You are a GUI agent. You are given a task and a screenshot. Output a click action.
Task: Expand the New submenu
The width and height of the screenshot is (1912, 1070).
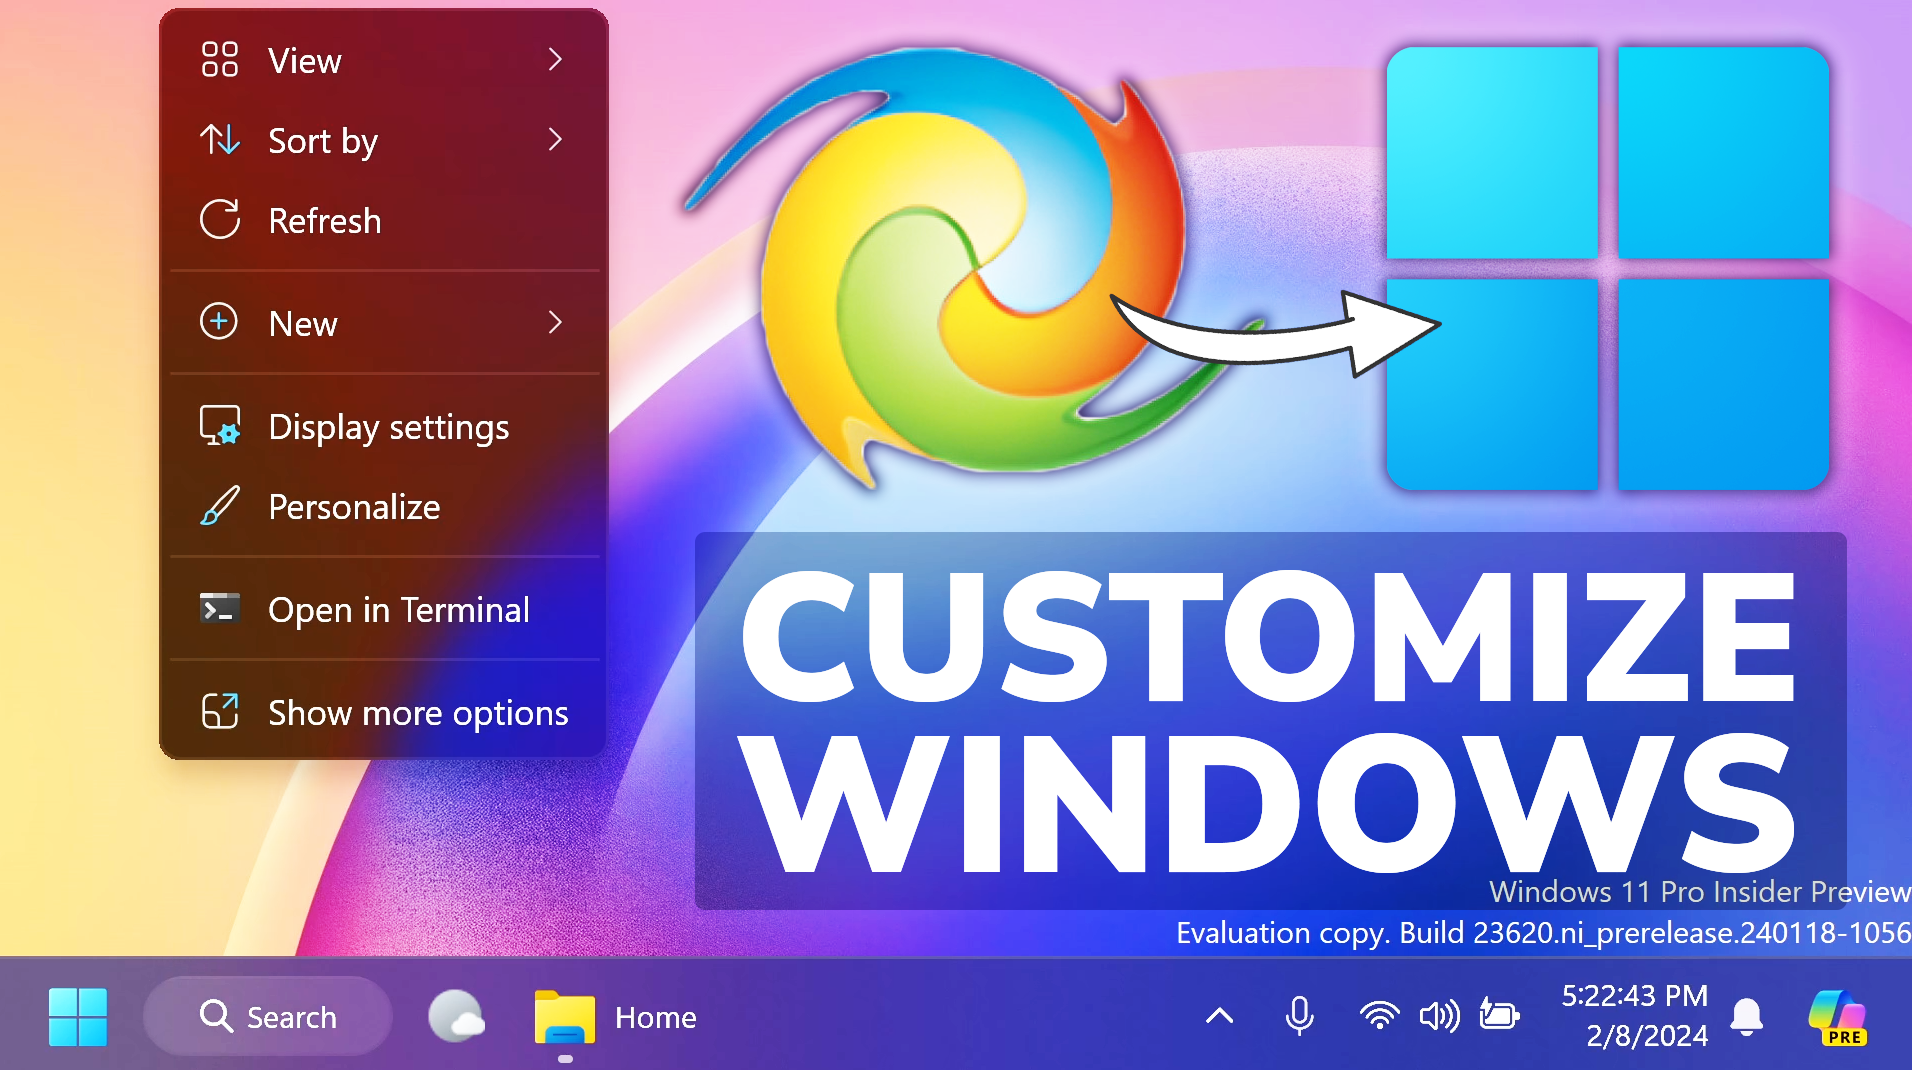tap(557, 322)
